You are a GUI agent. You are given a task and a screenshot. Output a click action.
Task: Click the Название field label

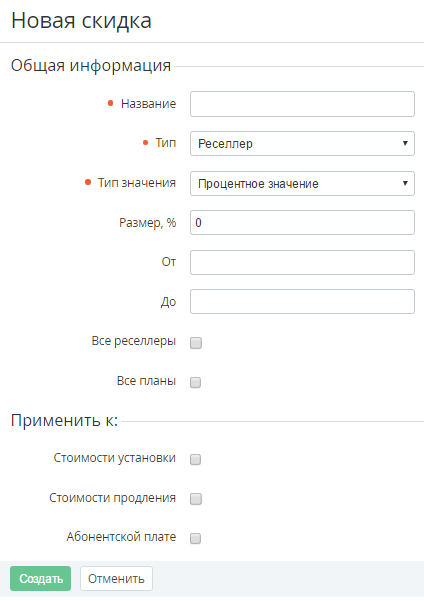click(148, 103)
